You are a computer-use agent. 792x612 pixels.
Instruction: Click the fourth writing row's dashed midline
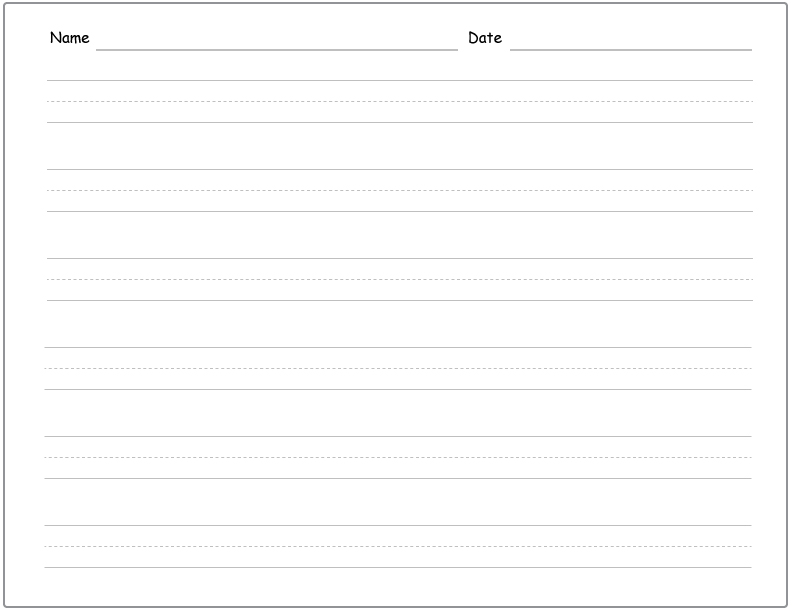coord(398,369)
